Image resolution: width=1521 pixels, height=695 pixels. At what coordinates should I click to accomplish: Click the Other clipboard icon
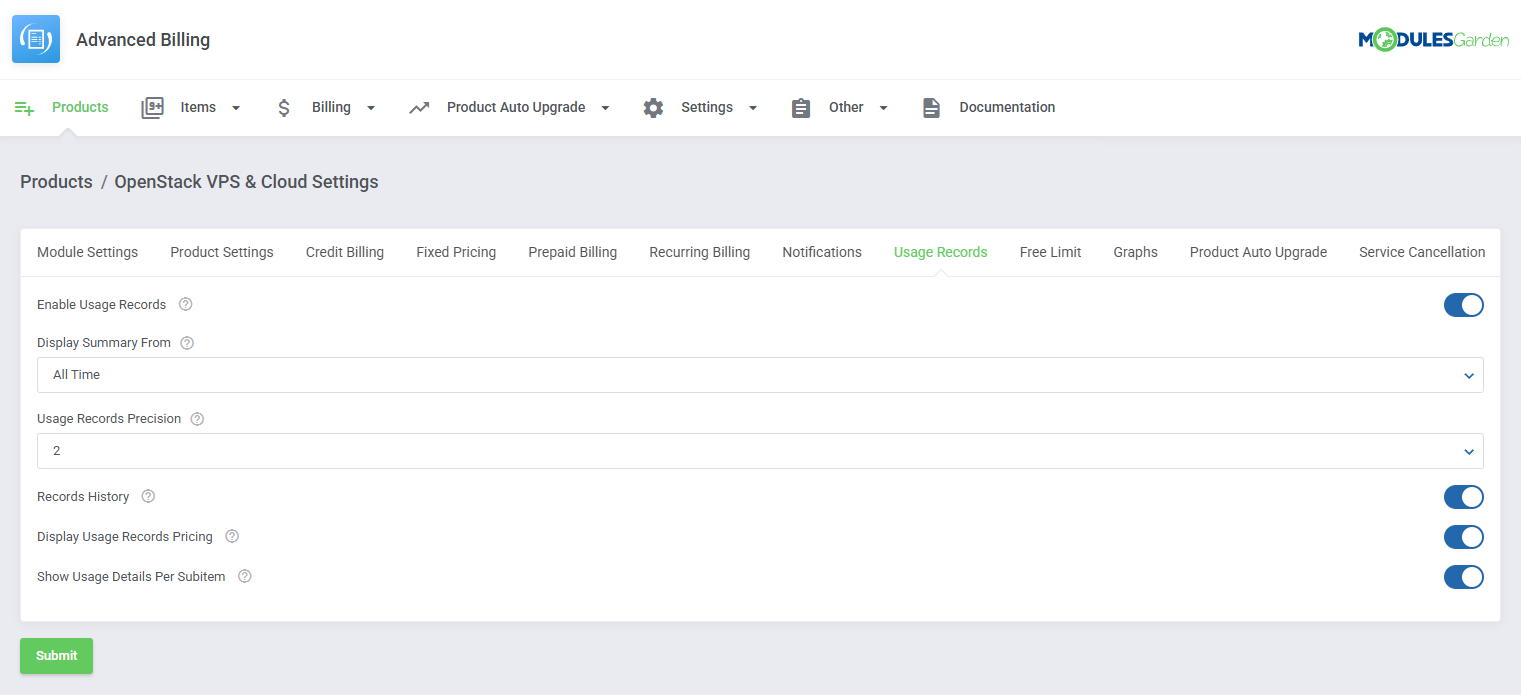click(x=800, y=107)
